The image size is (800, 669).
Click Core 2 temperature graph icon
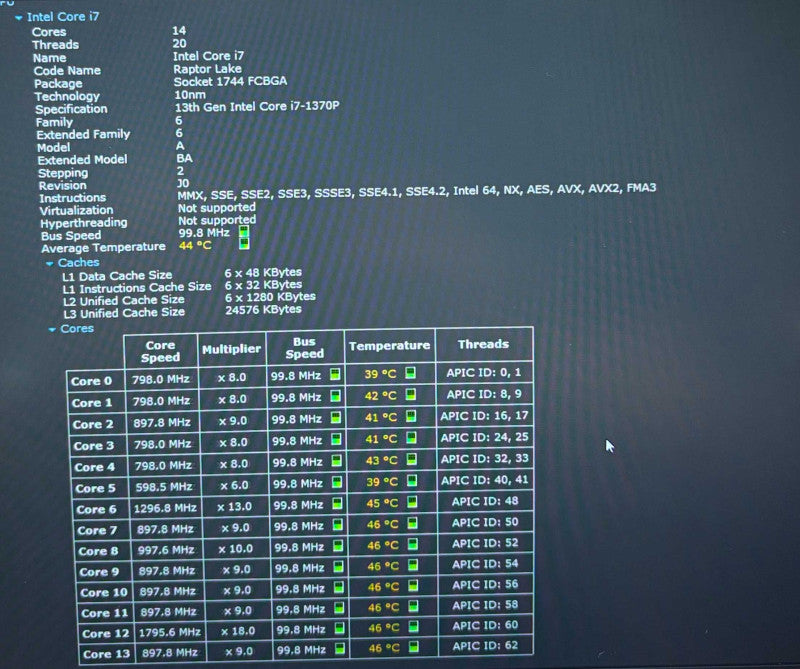tap(411, 416)
